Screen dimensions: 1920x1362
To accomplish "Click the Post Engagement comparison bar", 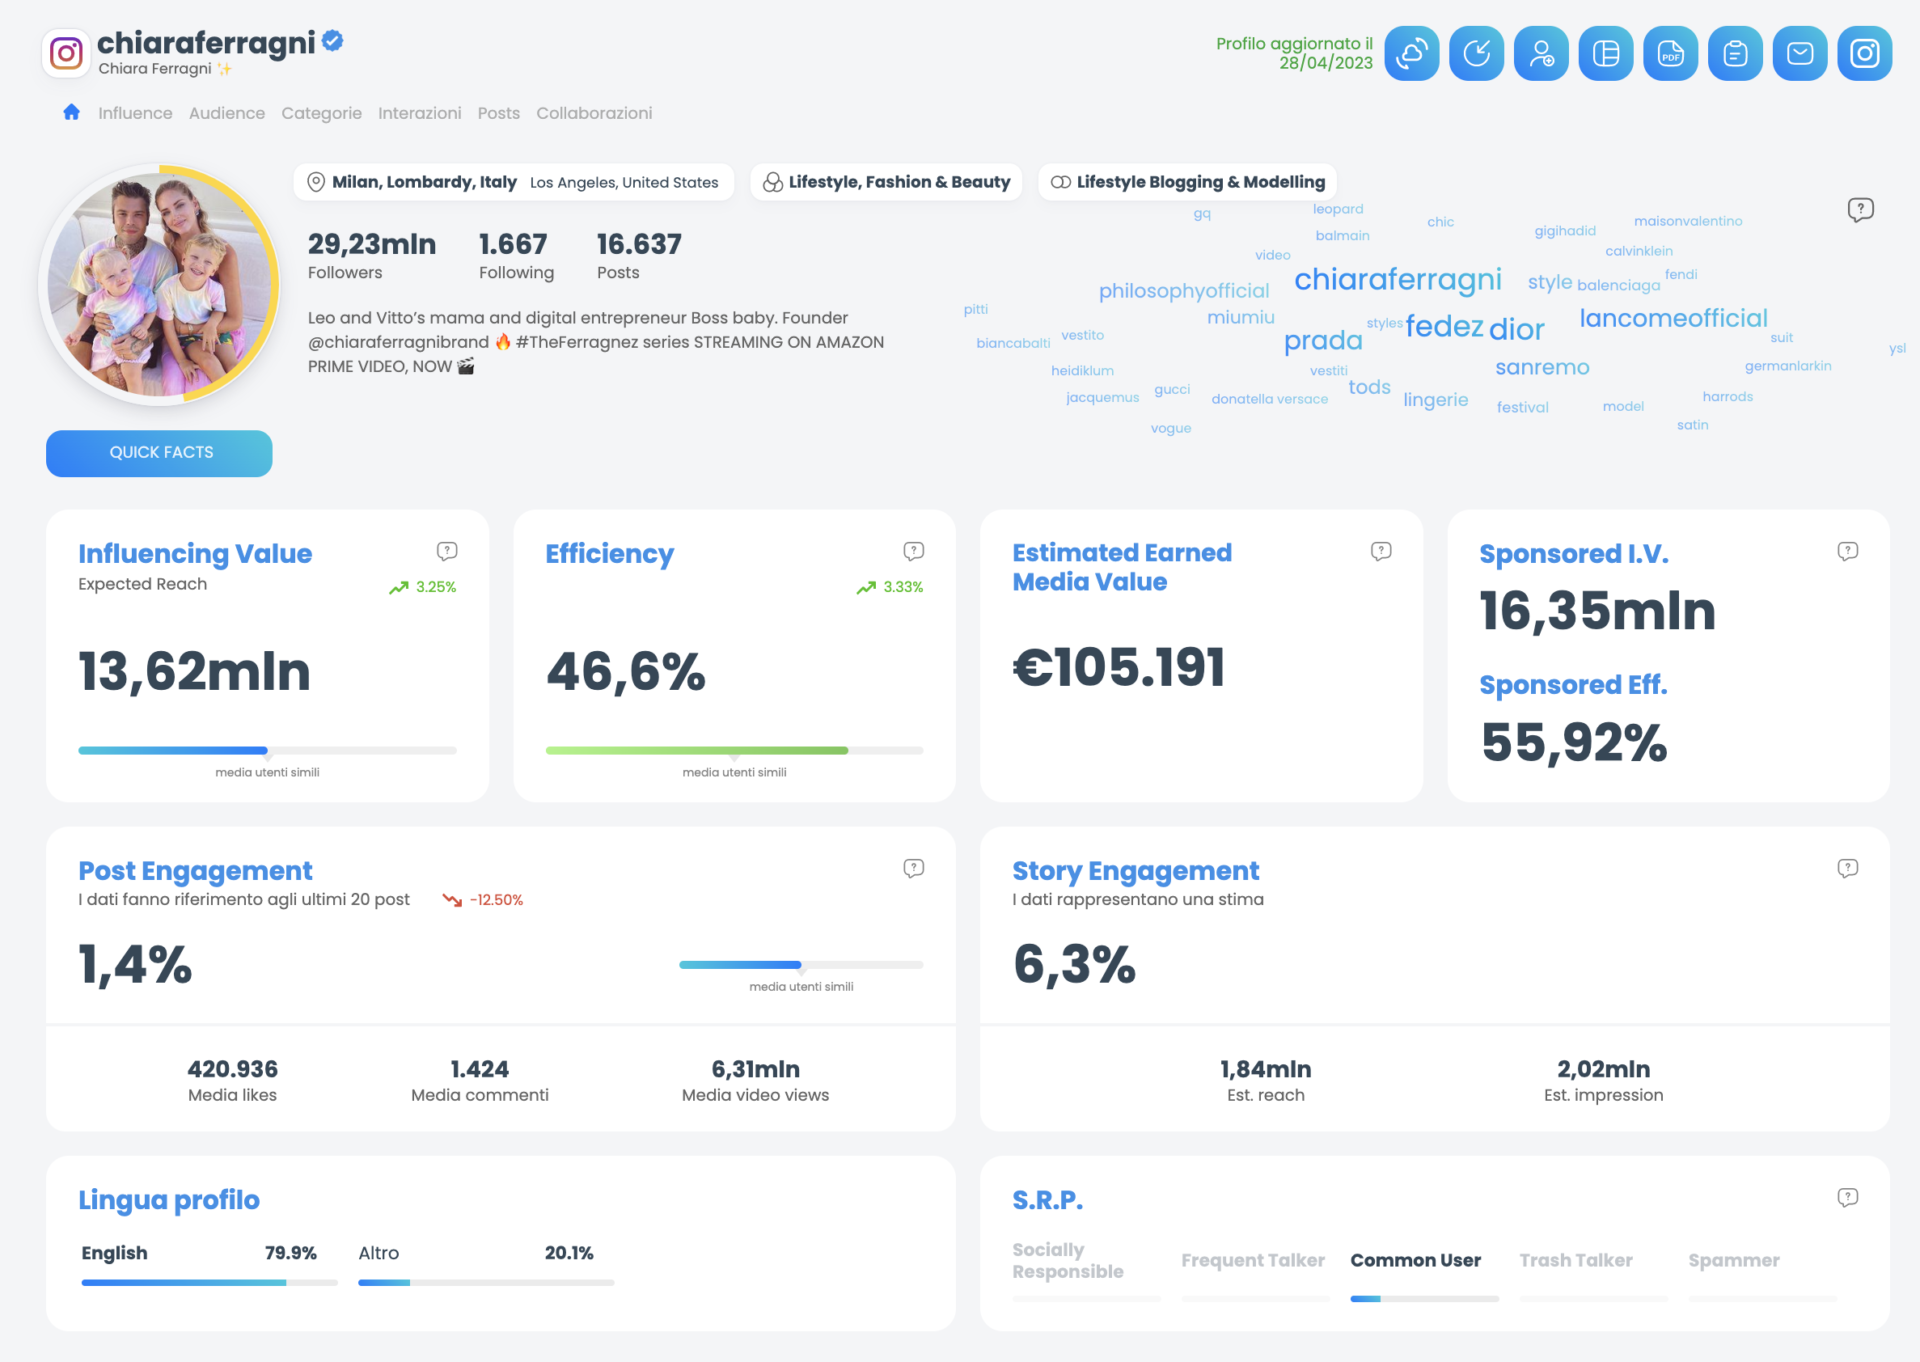I will (801, 965).
